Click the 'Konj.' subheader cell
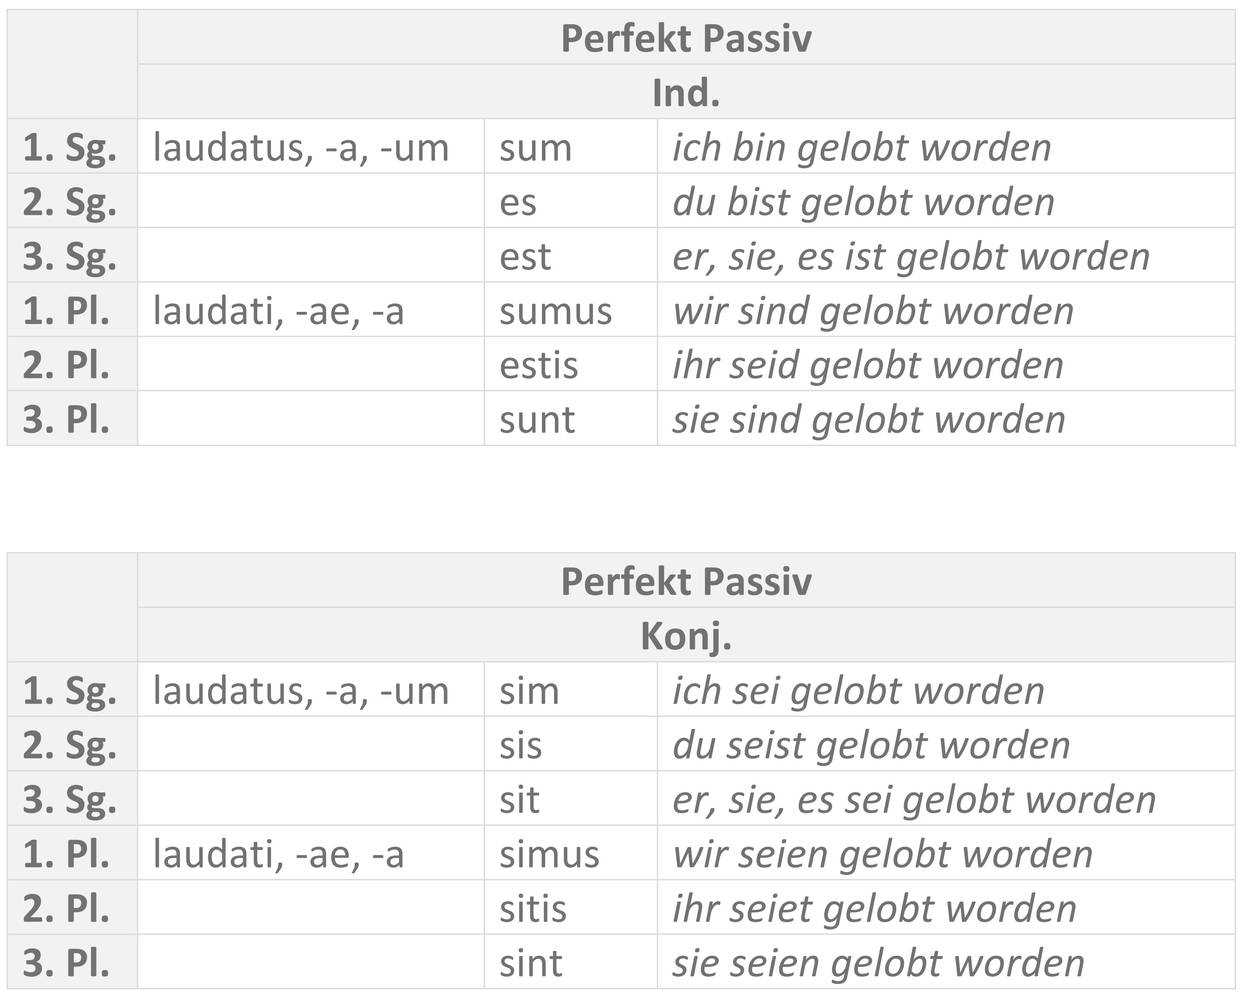 coord(686,636)
